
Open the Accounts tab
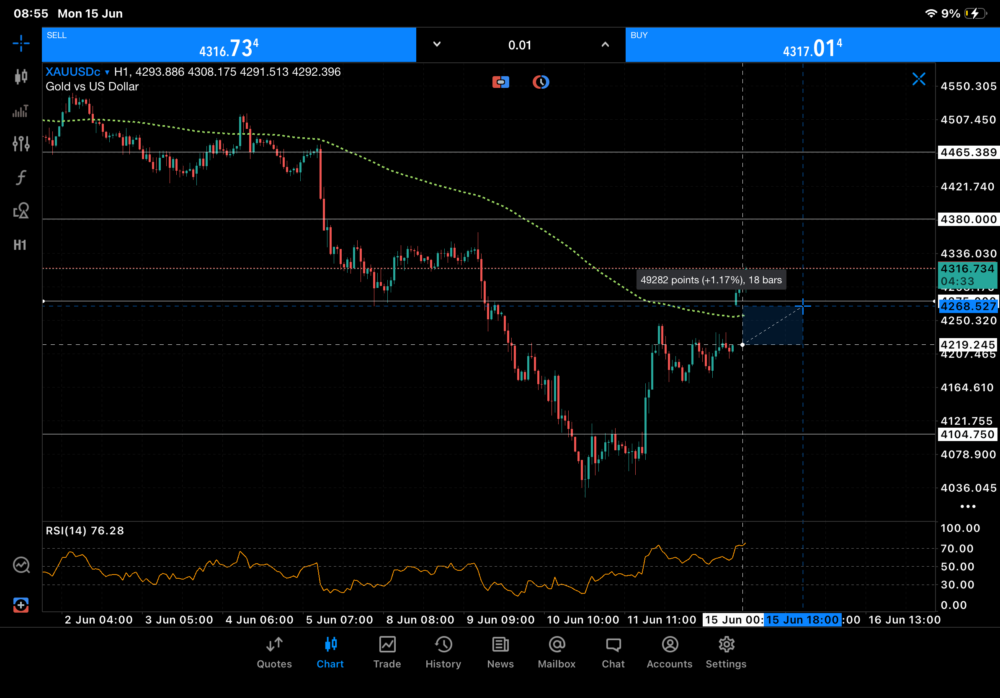(x=670, y=653)
